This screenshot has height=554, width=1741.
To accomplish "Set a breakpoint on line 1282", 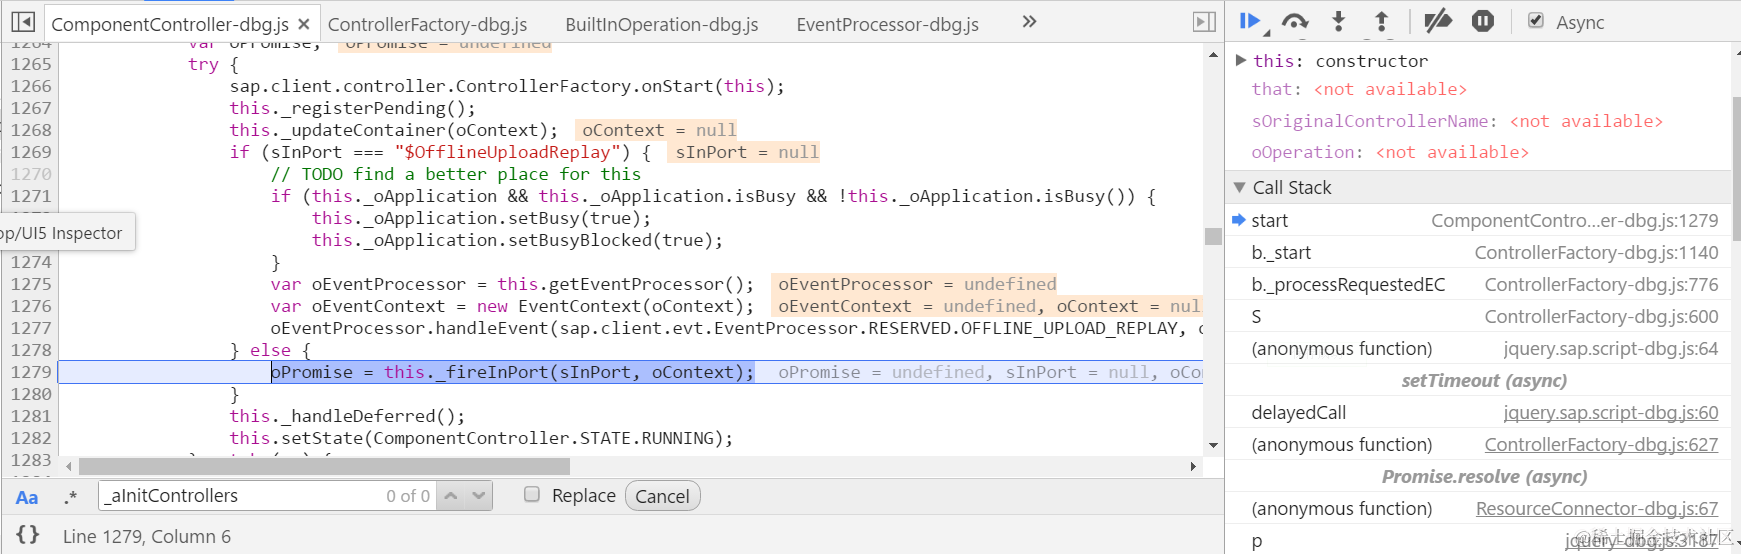I will (x=30, y=438).
